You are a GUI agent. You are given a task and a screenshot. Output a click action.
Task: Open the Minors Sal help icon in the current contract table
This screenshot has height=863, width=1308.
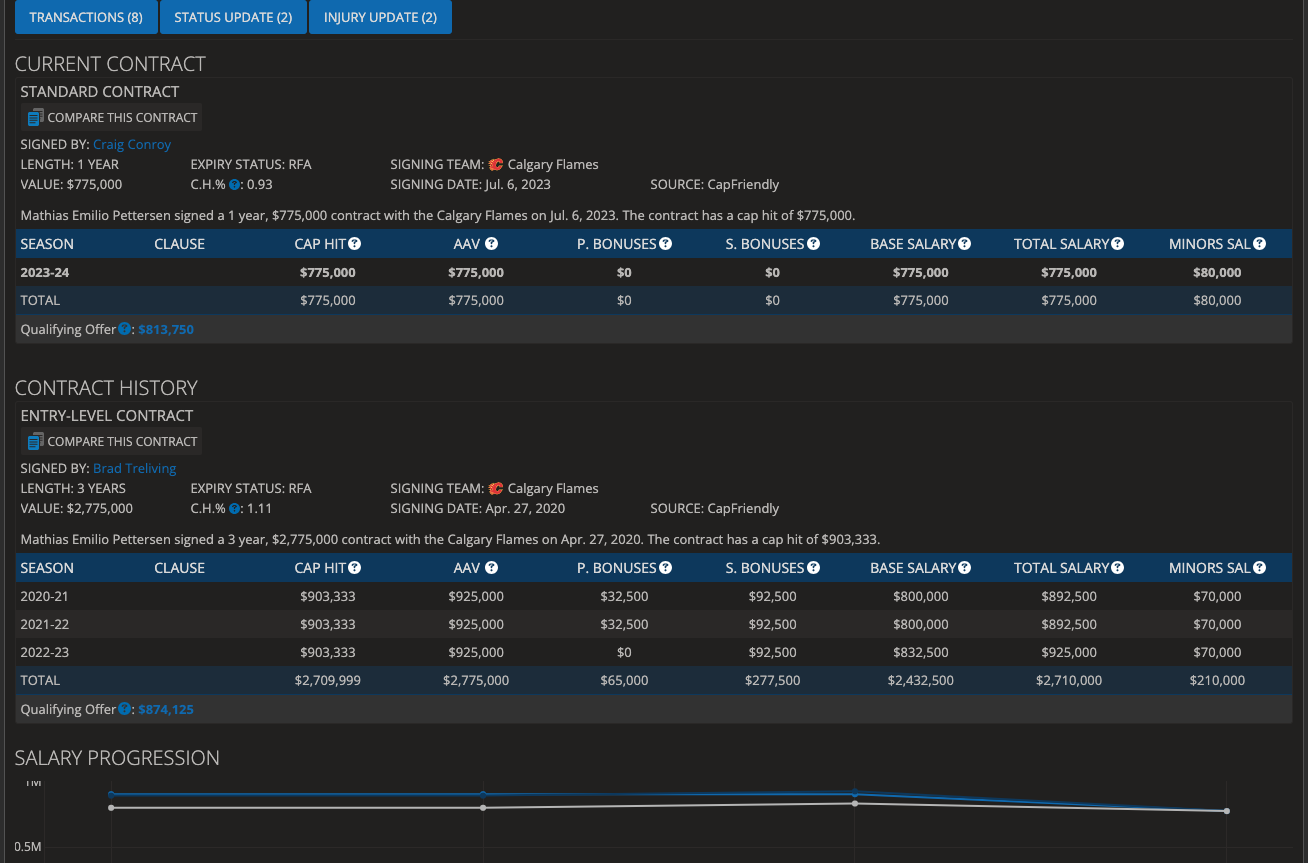click(x=1260, y=243)
